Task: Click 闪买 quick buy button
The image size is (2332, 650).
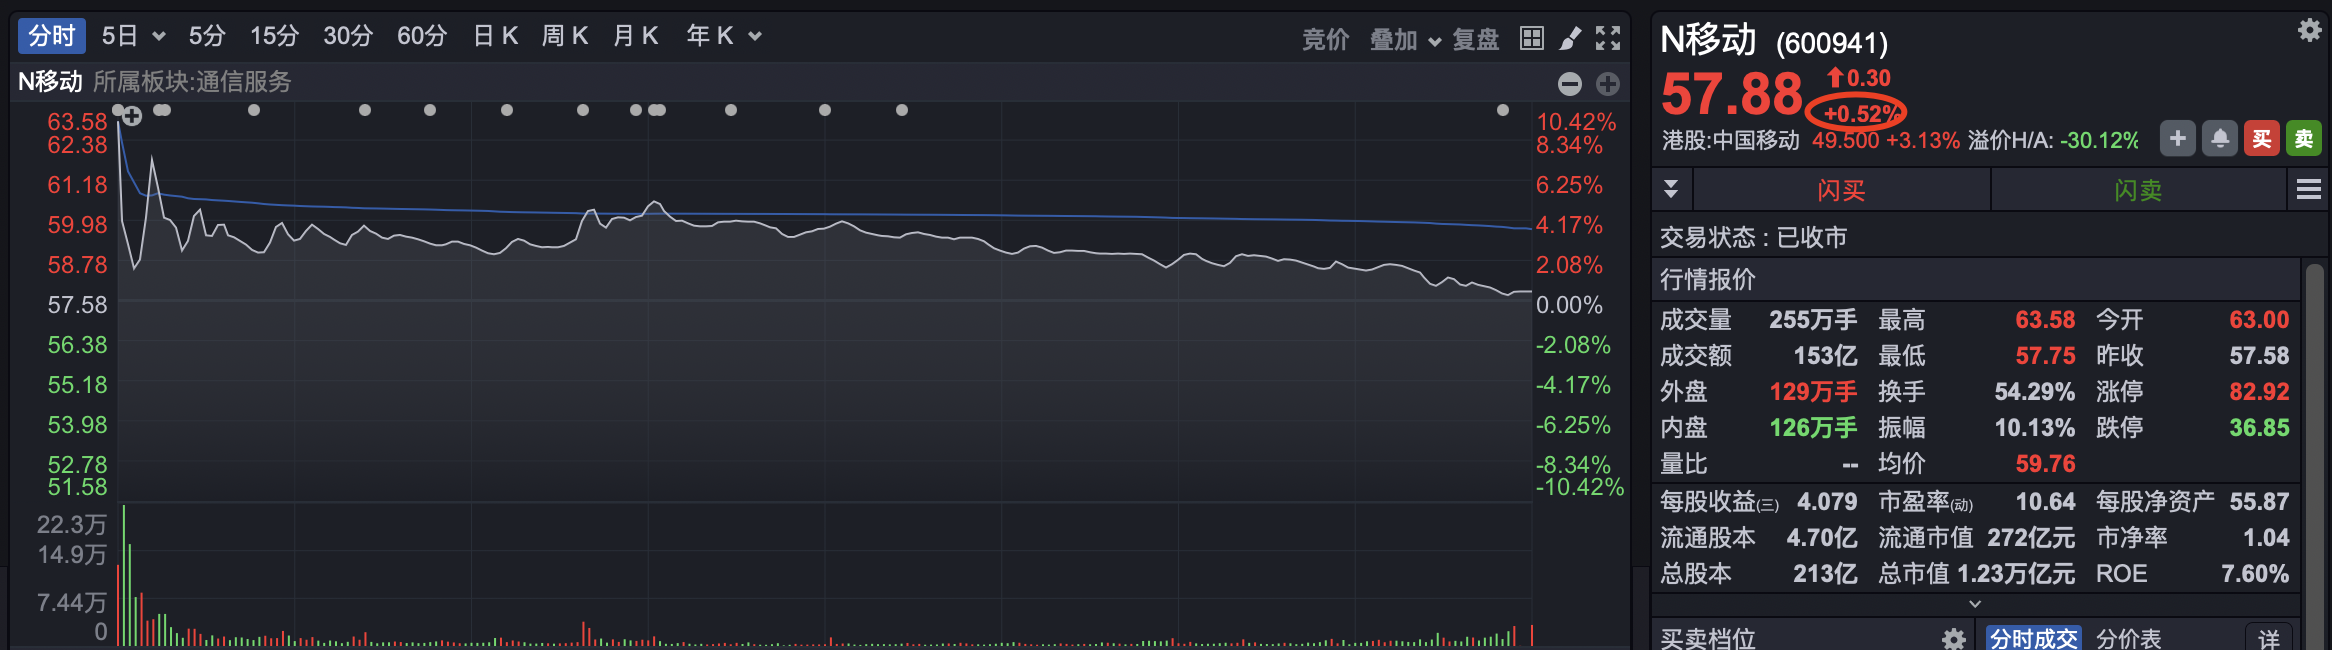Action: pyautogui.click(x=1841, y=189)
